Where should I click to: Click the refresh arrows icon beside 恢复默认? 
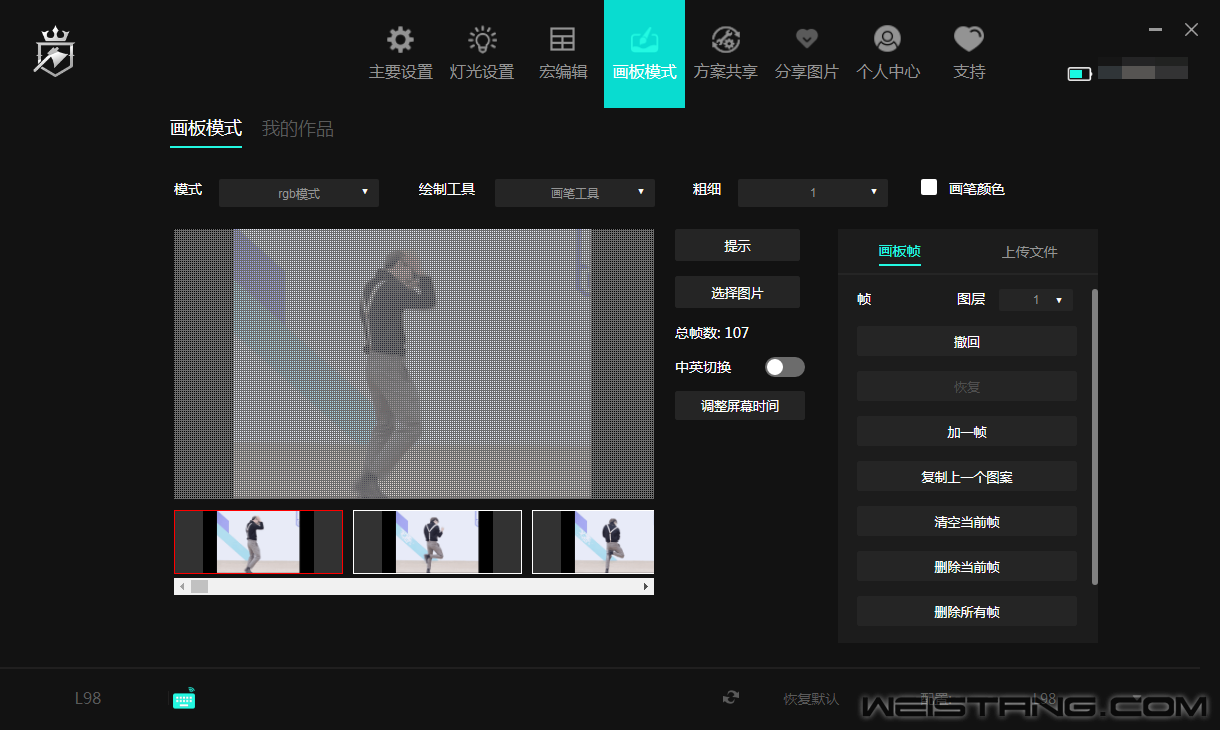(x=731, y=698)
